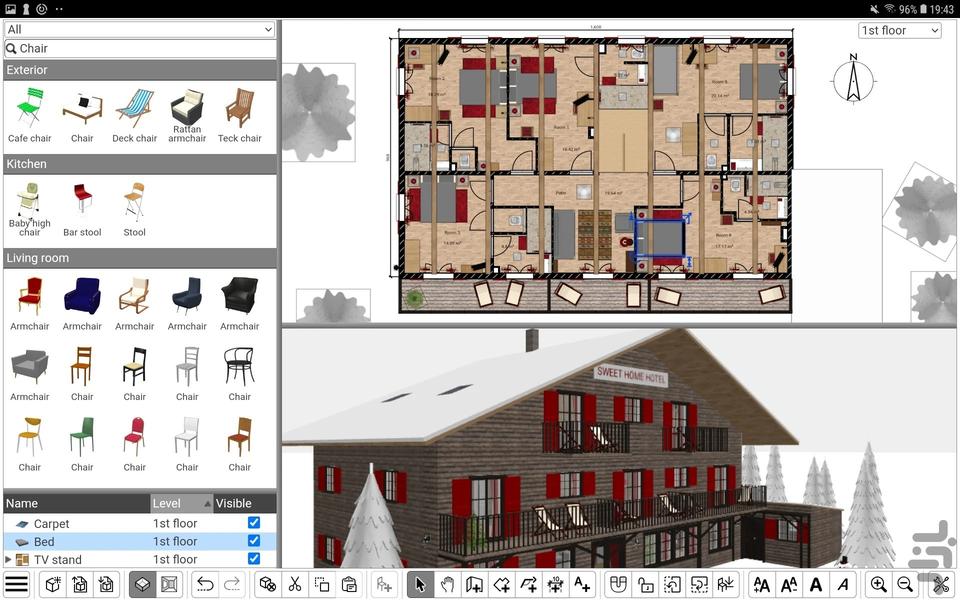Expand the TV stand tree row
Screen dimensions: 960x600
click(x=9, y=559)
